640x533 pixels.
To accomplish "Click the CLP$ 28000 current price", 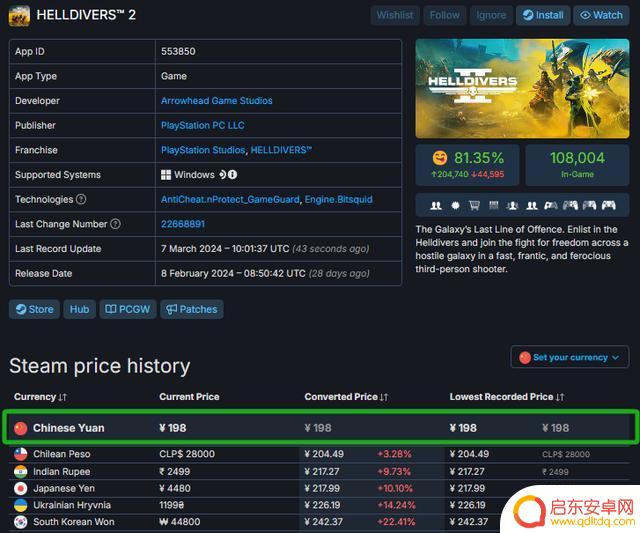I will pos(187,454).
